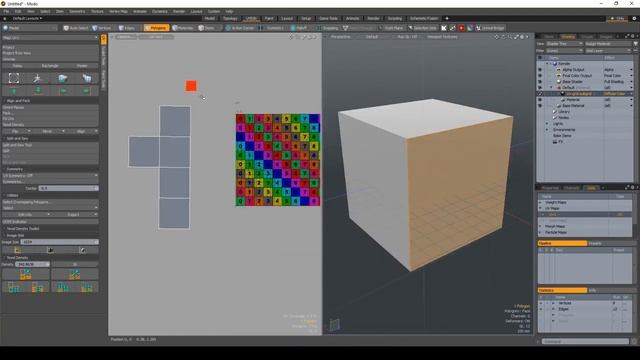
Task: Click the yellow image size preset icon
Action: pos(18,250)
